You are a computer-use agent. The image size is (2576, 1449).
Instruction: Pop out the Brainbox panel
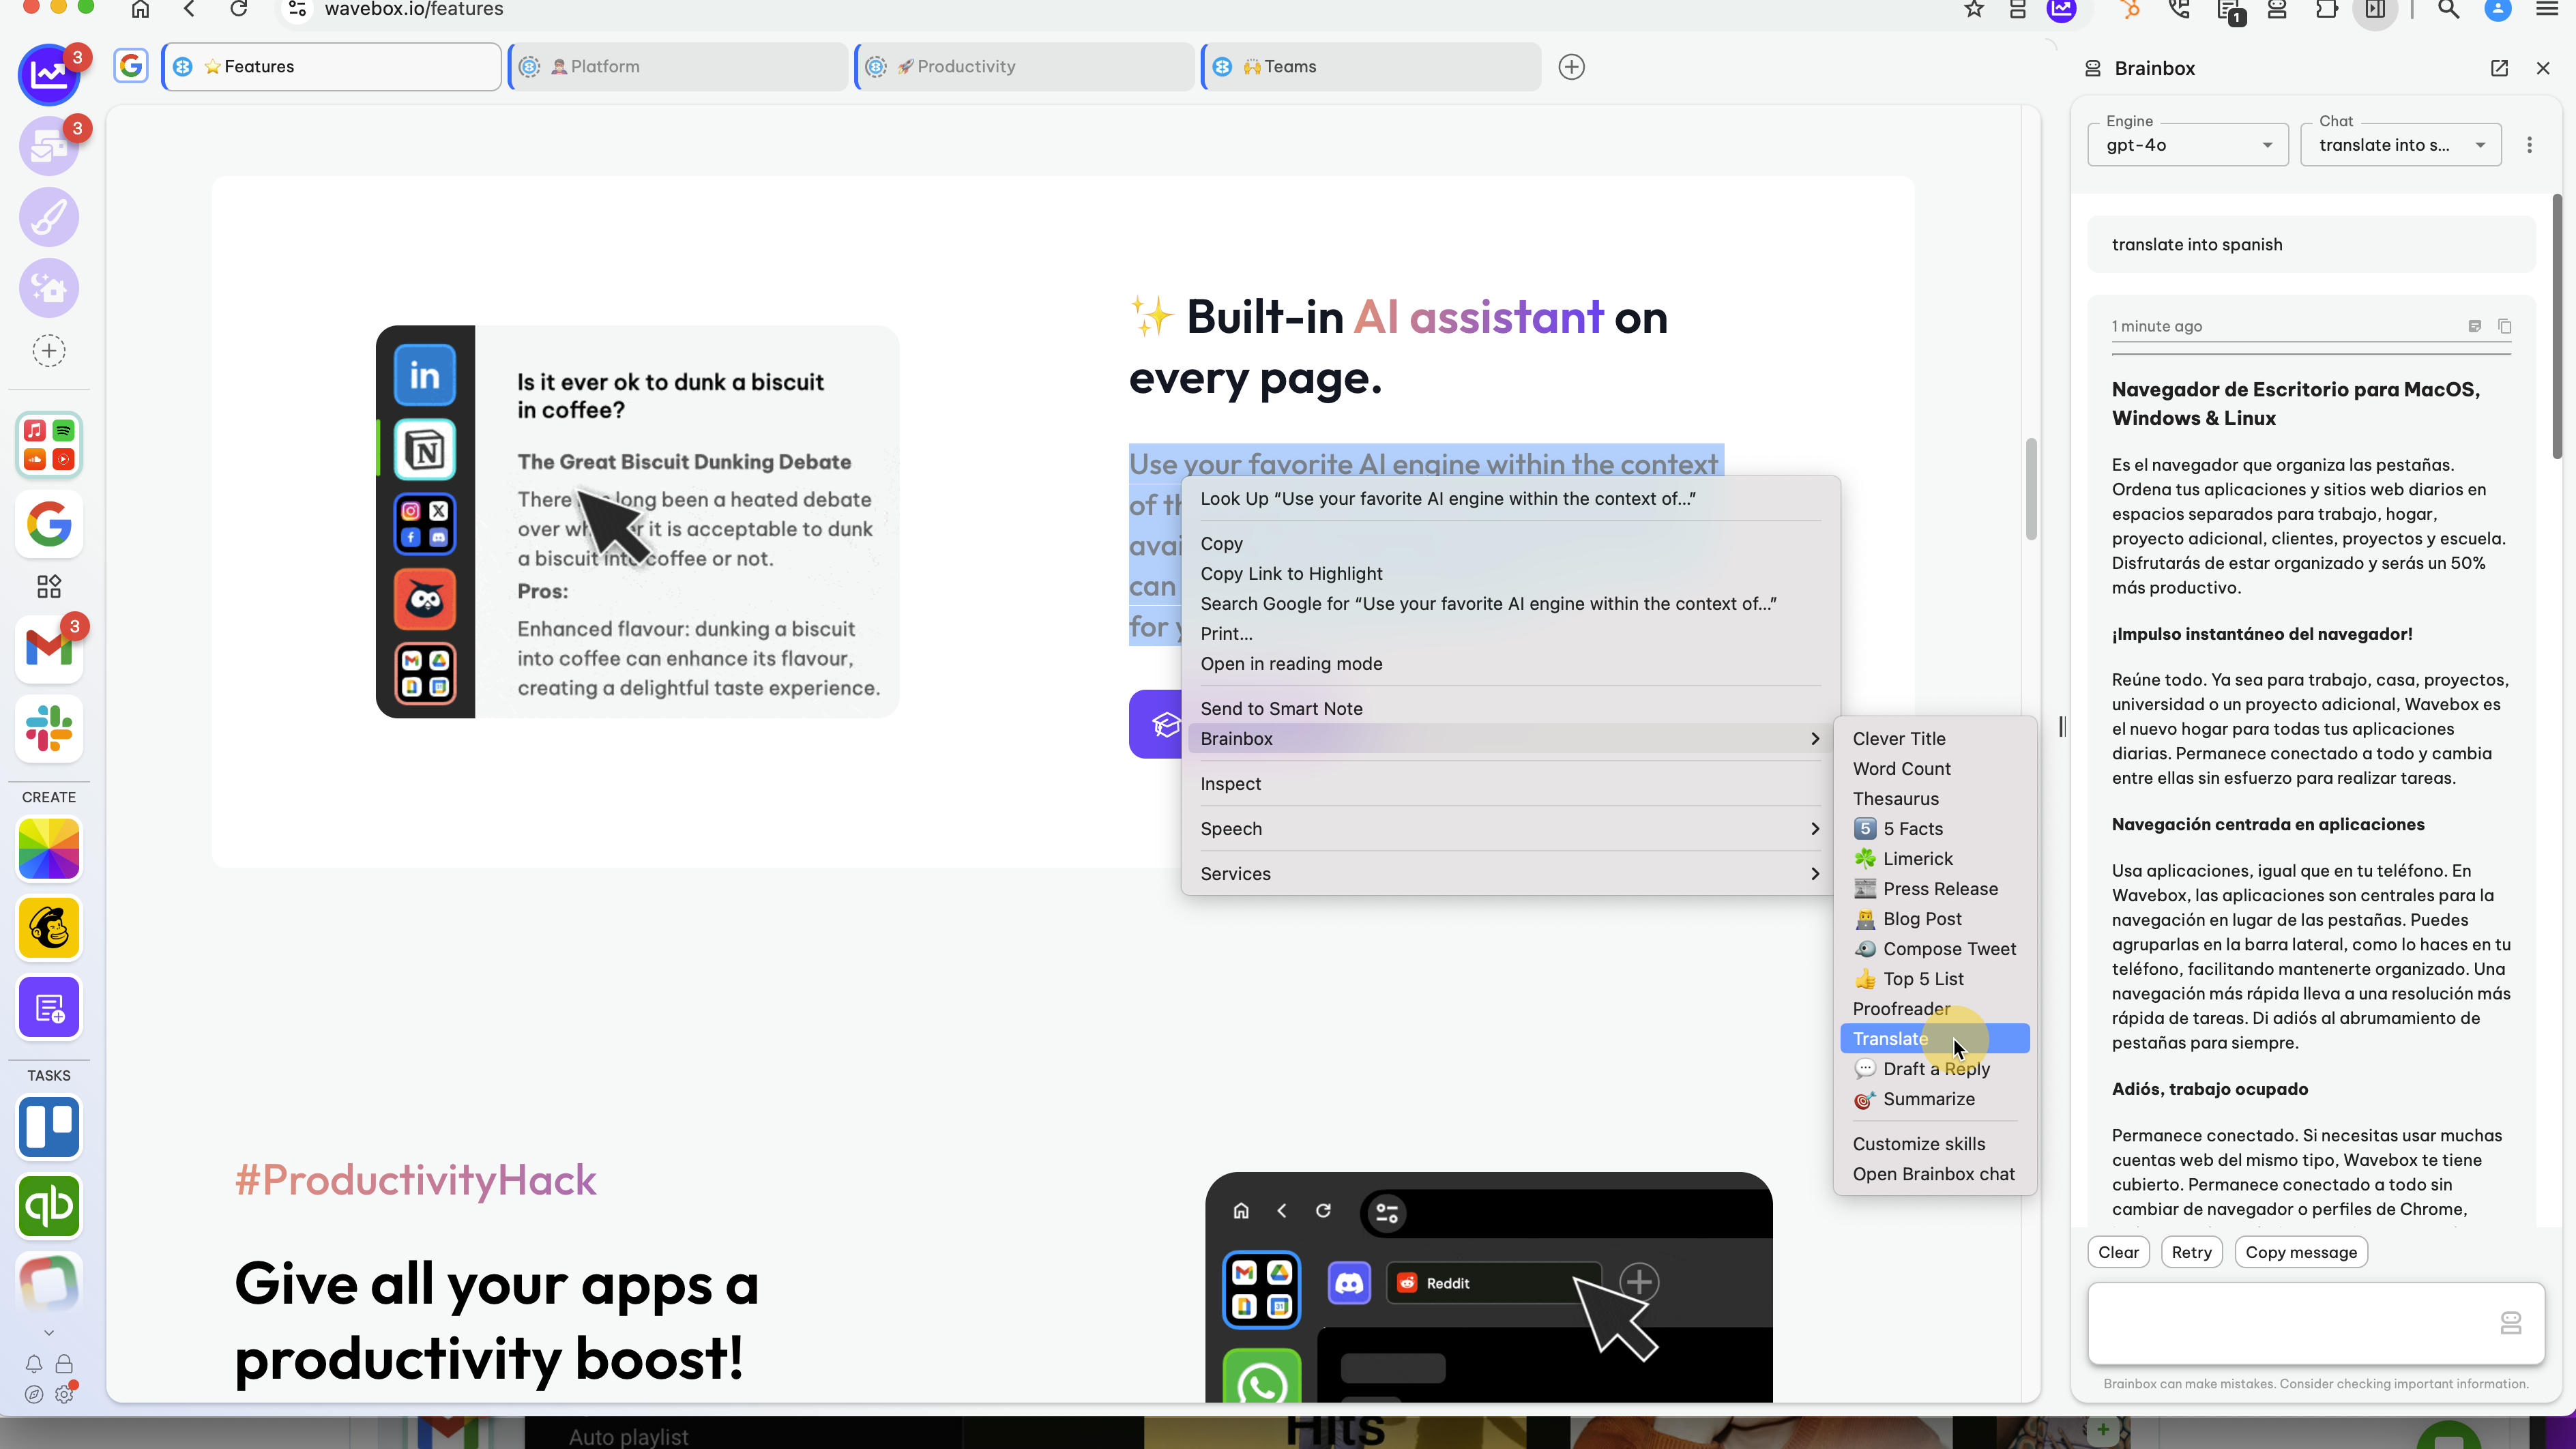pyautogui.click(x=2499, y=68)
